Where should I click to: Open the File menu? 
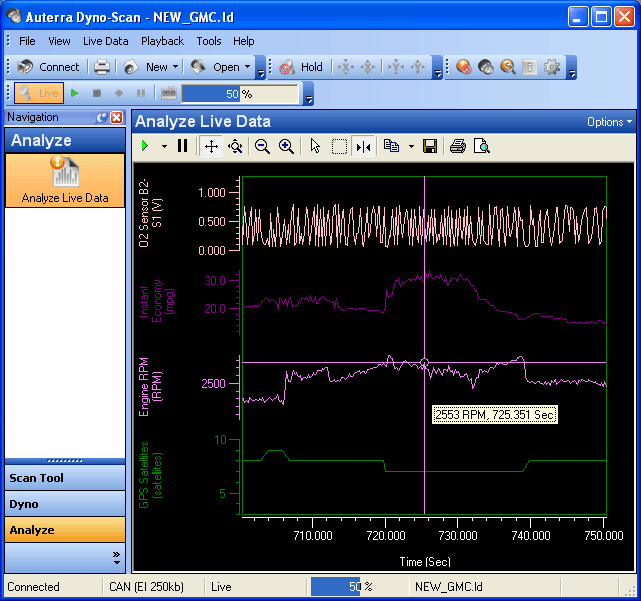tap(27, 41)
